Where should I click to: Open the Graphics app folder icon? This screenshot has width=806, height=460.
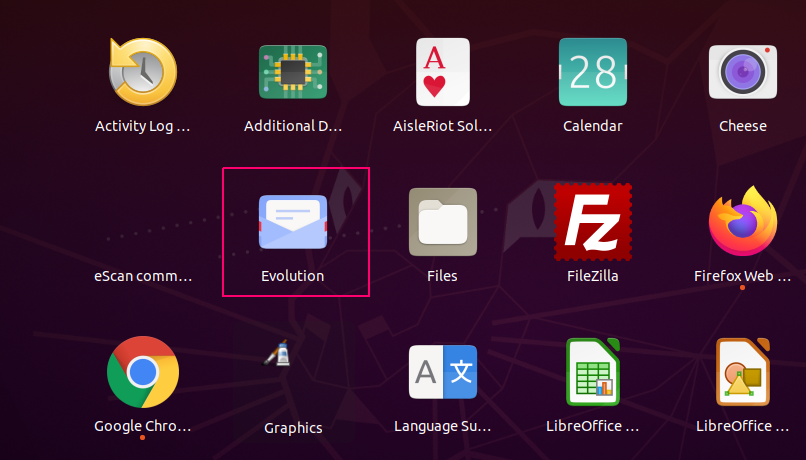click(278, 353)
